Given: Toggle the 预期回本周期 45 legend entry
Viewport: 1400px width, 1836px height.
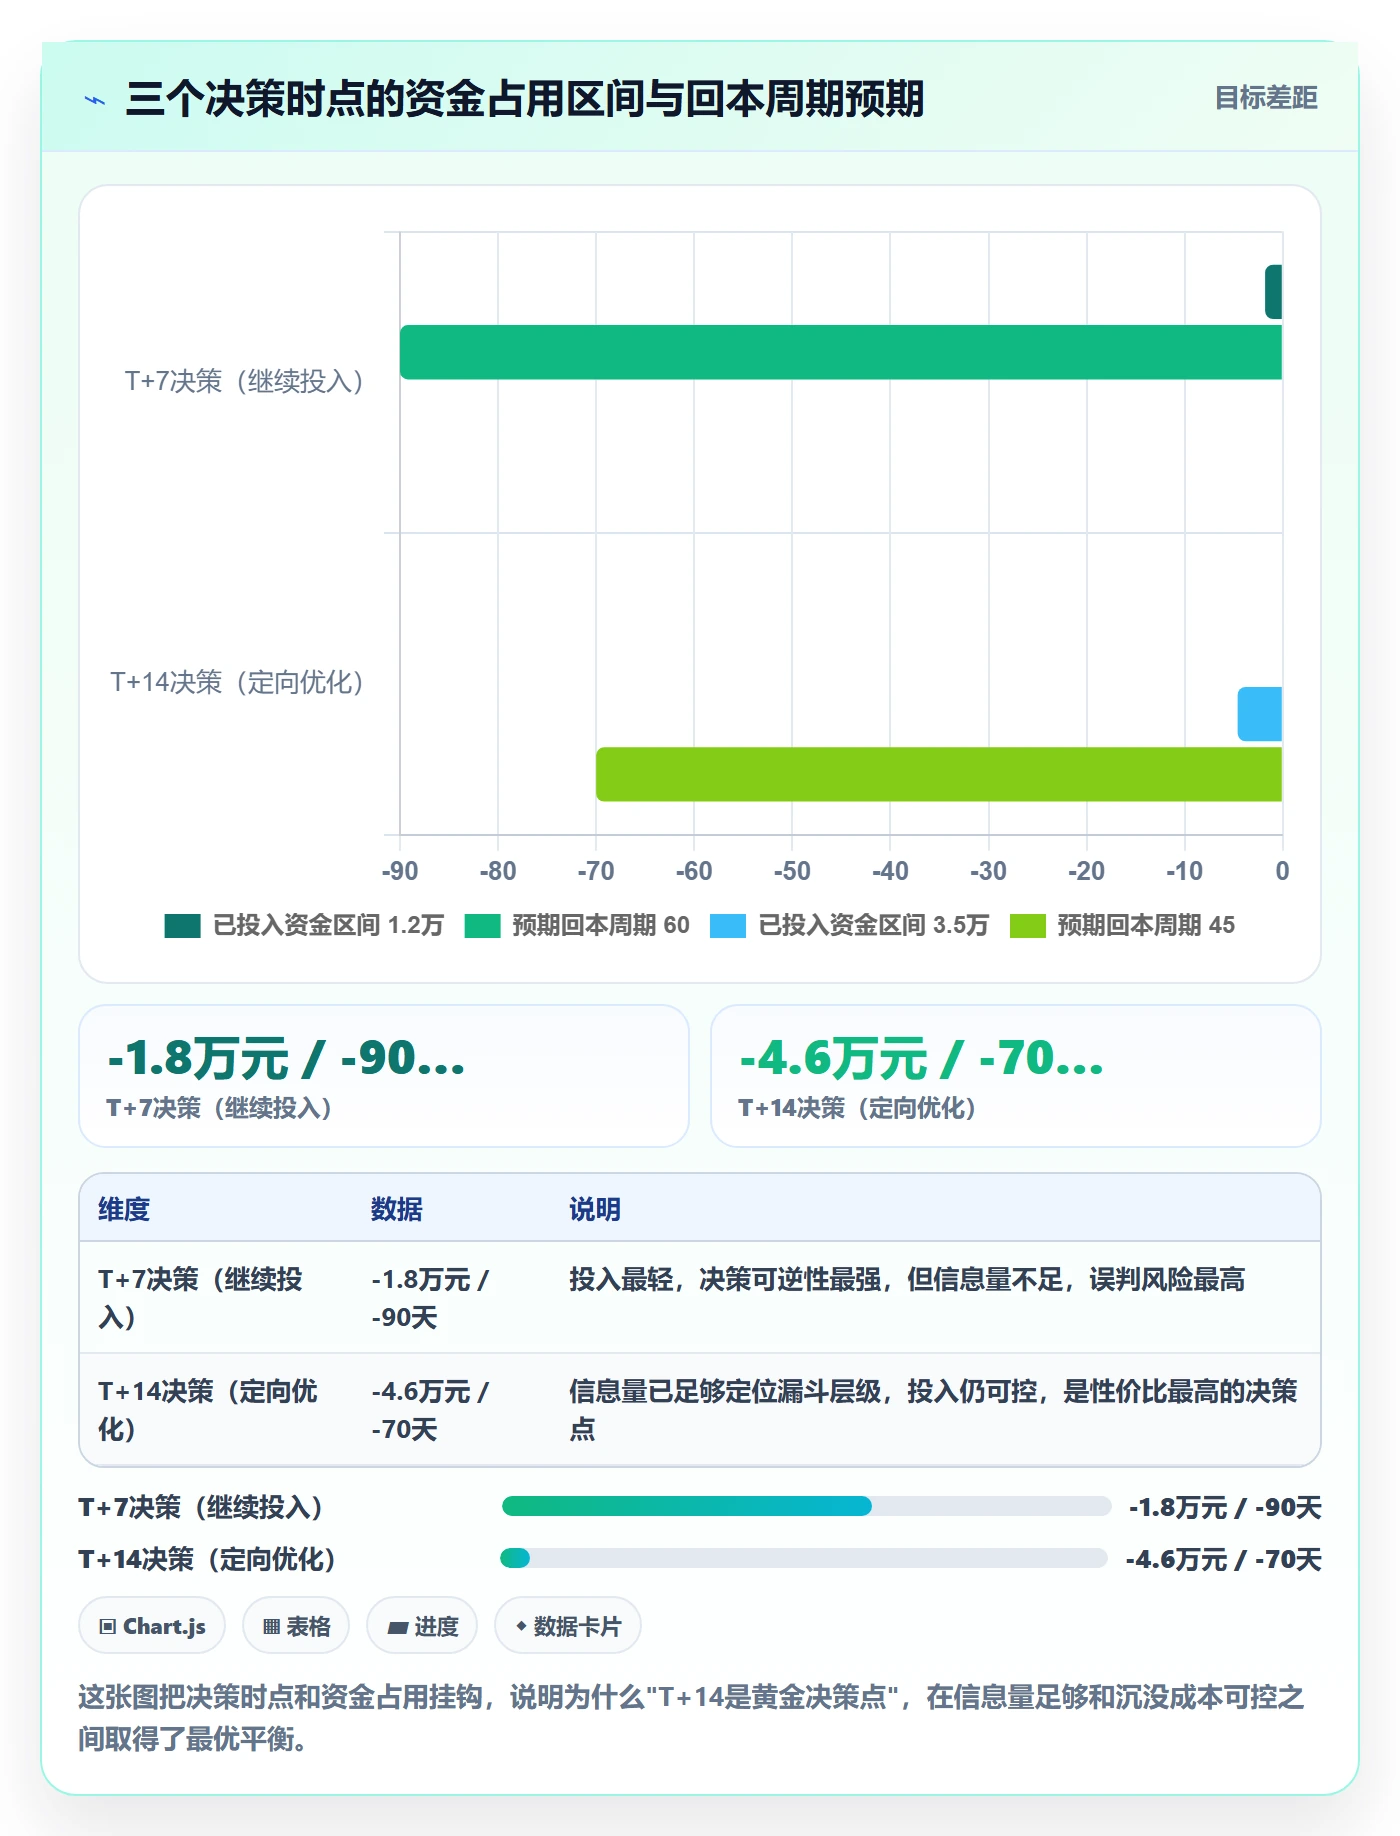Looking at the screenshot, I should coord(1122,925).
